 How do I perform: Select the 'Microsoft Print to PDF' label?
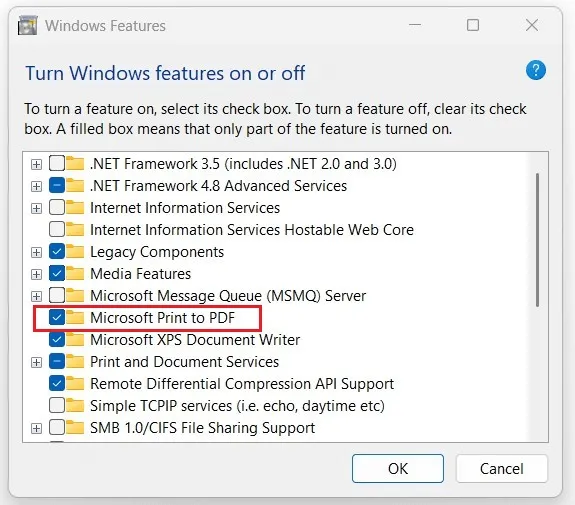162,318
